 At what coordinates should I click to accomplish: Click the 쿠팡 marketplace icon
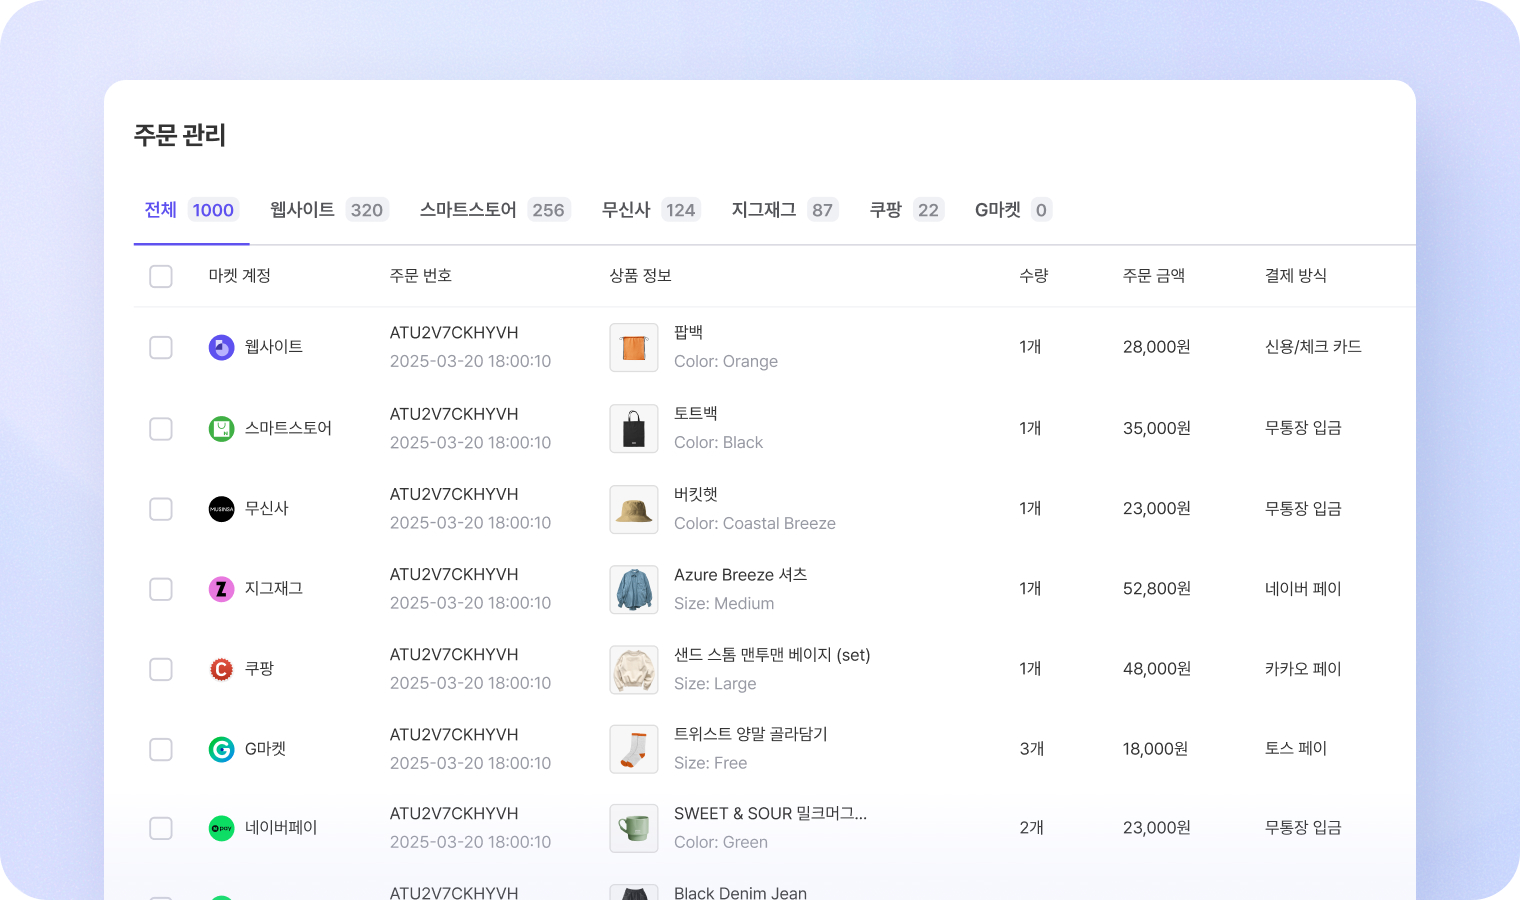click(x=221, y=669)
